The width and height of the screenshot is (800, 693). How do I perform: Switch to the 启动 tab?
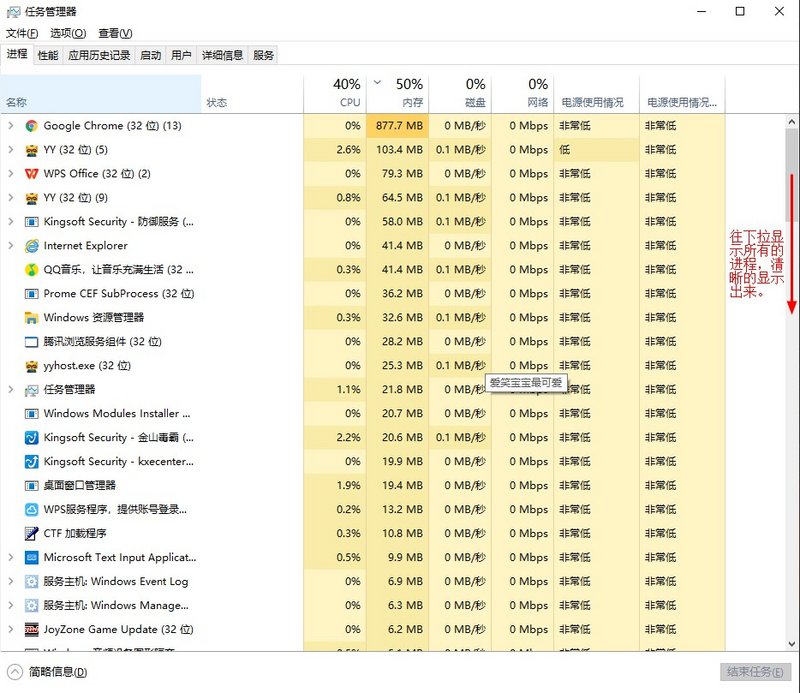(151, 55)
